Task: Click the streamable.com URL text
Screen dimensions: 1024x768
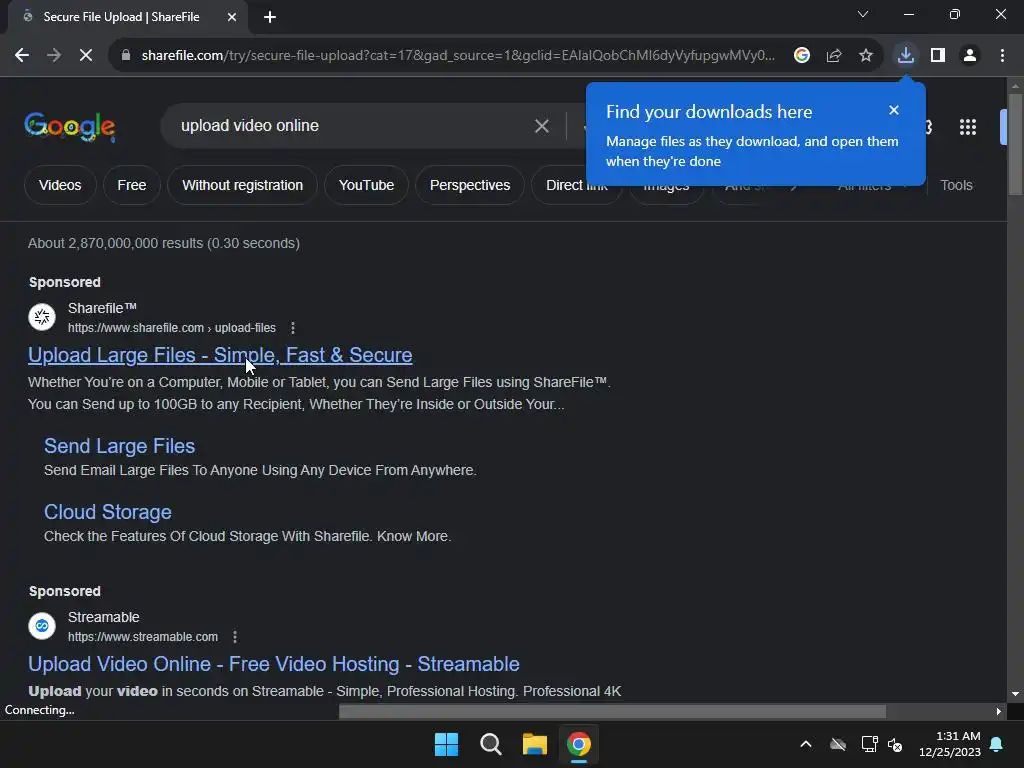Action: 143,637
